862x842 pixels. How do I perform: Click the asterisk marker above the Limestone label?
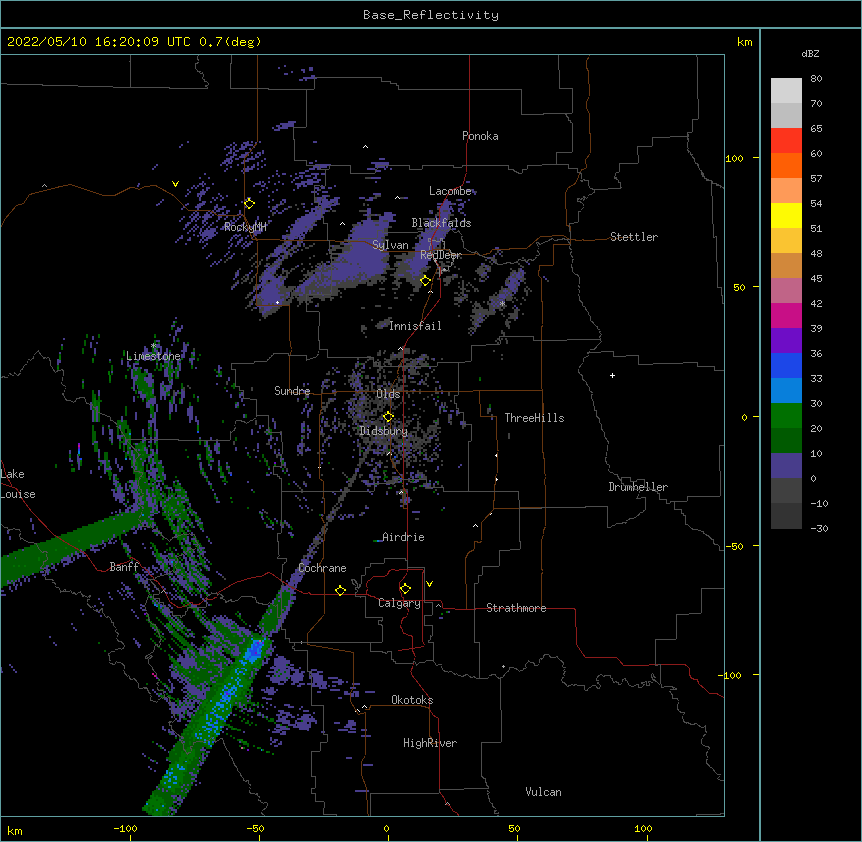click(154, 346)
